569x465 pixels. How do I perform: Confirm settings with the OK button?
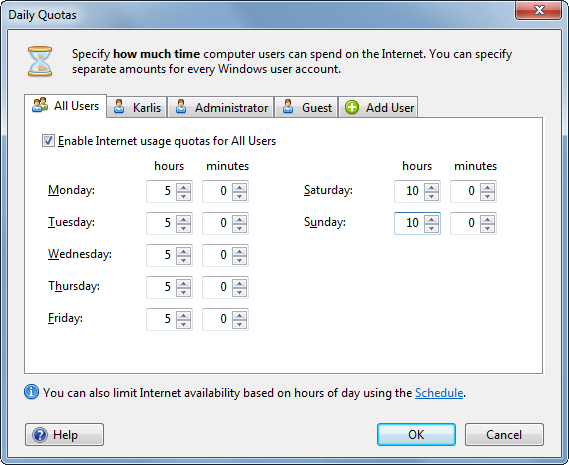(416, 434)
